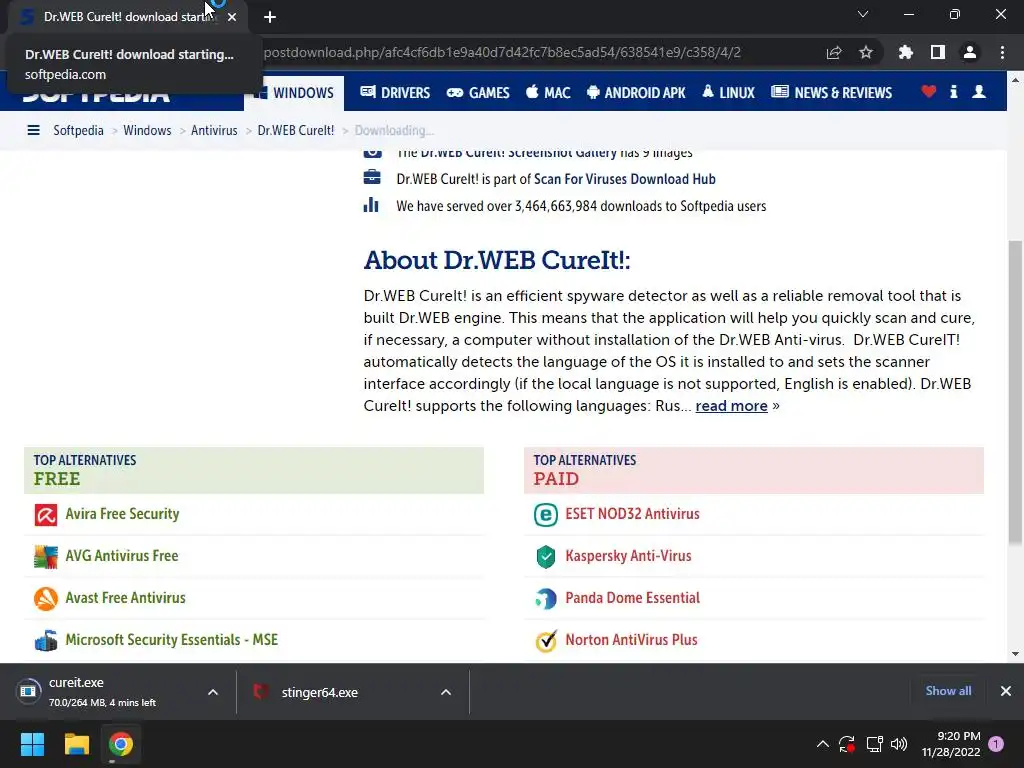Click the stinger64.exe download item
Image resolution: width=1024 pixels, height=768 pixels.
[x=319, y=692]
